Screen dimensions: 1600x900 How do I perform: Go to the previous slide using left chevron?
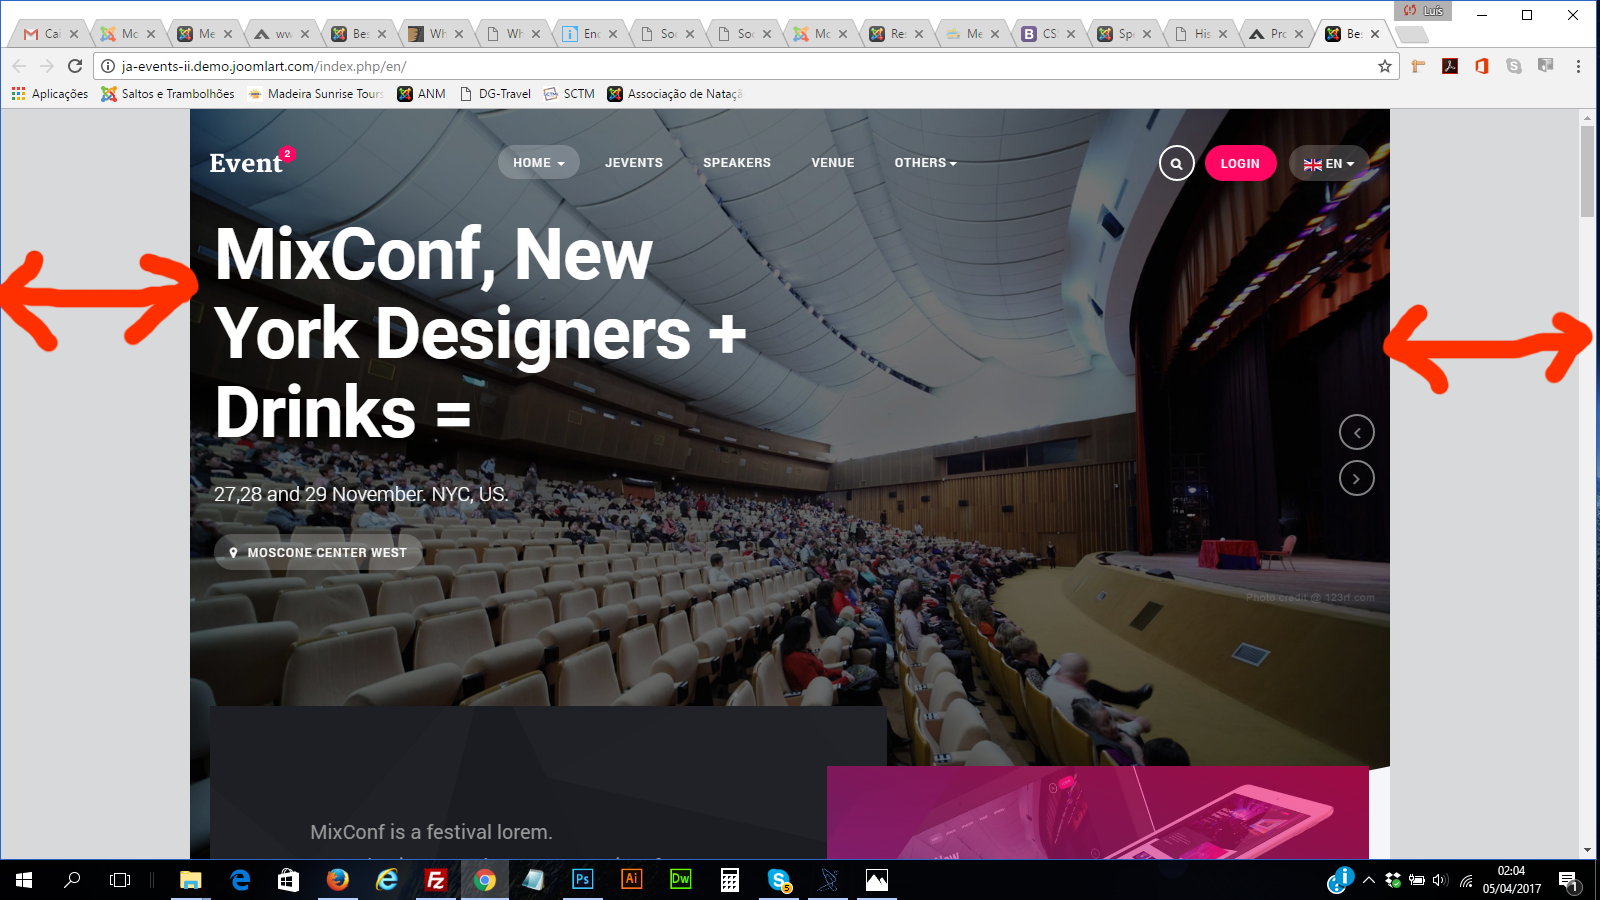pyautogui.click(x=1356, y=433)
